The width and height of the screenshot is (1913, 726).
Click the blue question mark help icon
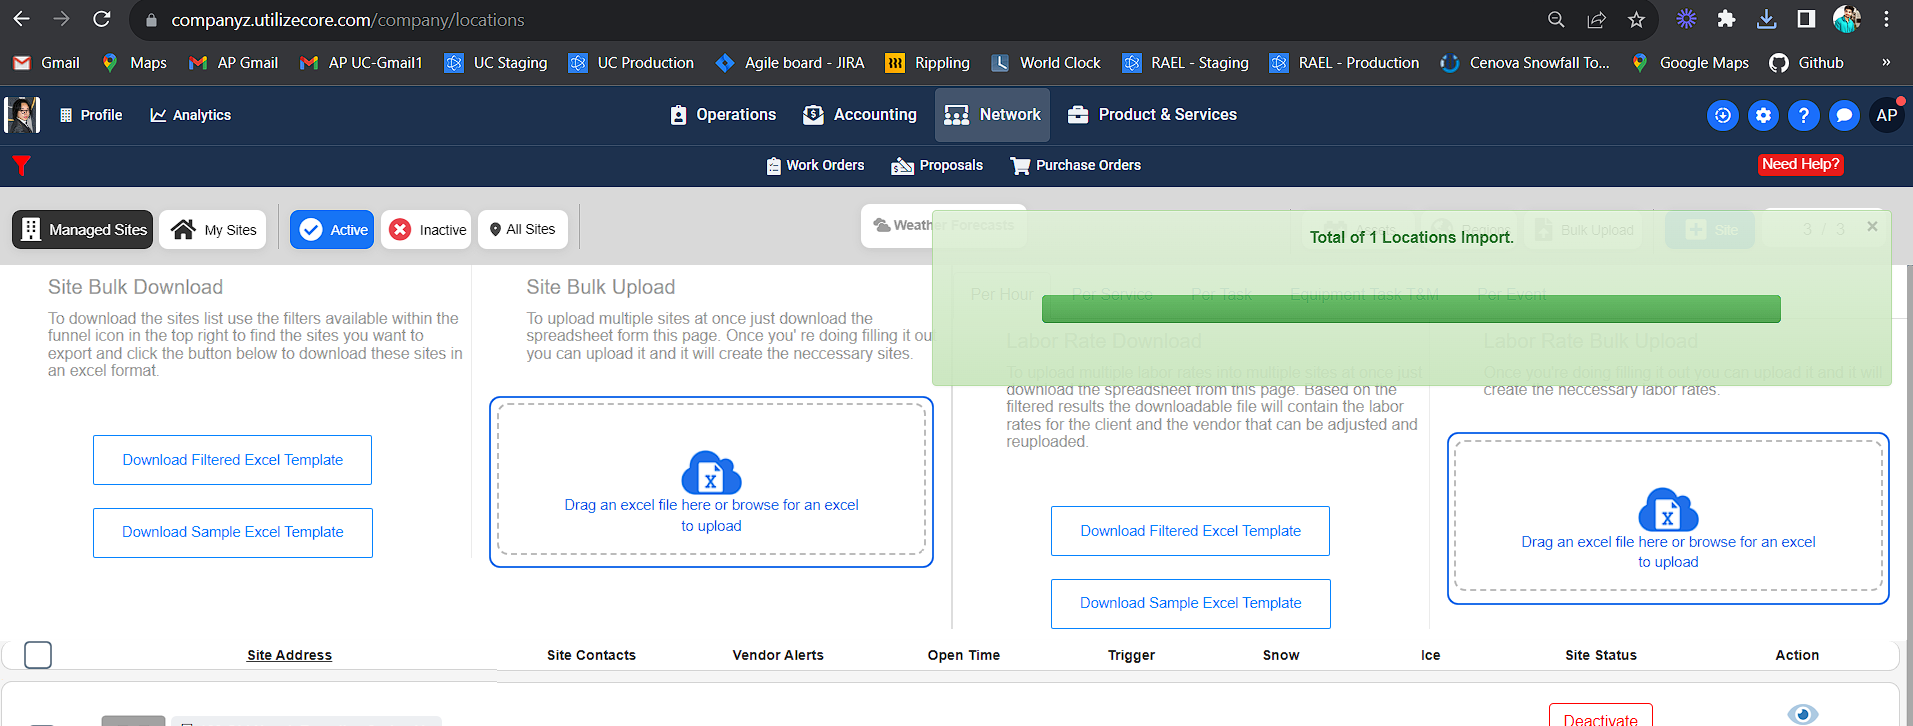click(x=1803, y=115)
